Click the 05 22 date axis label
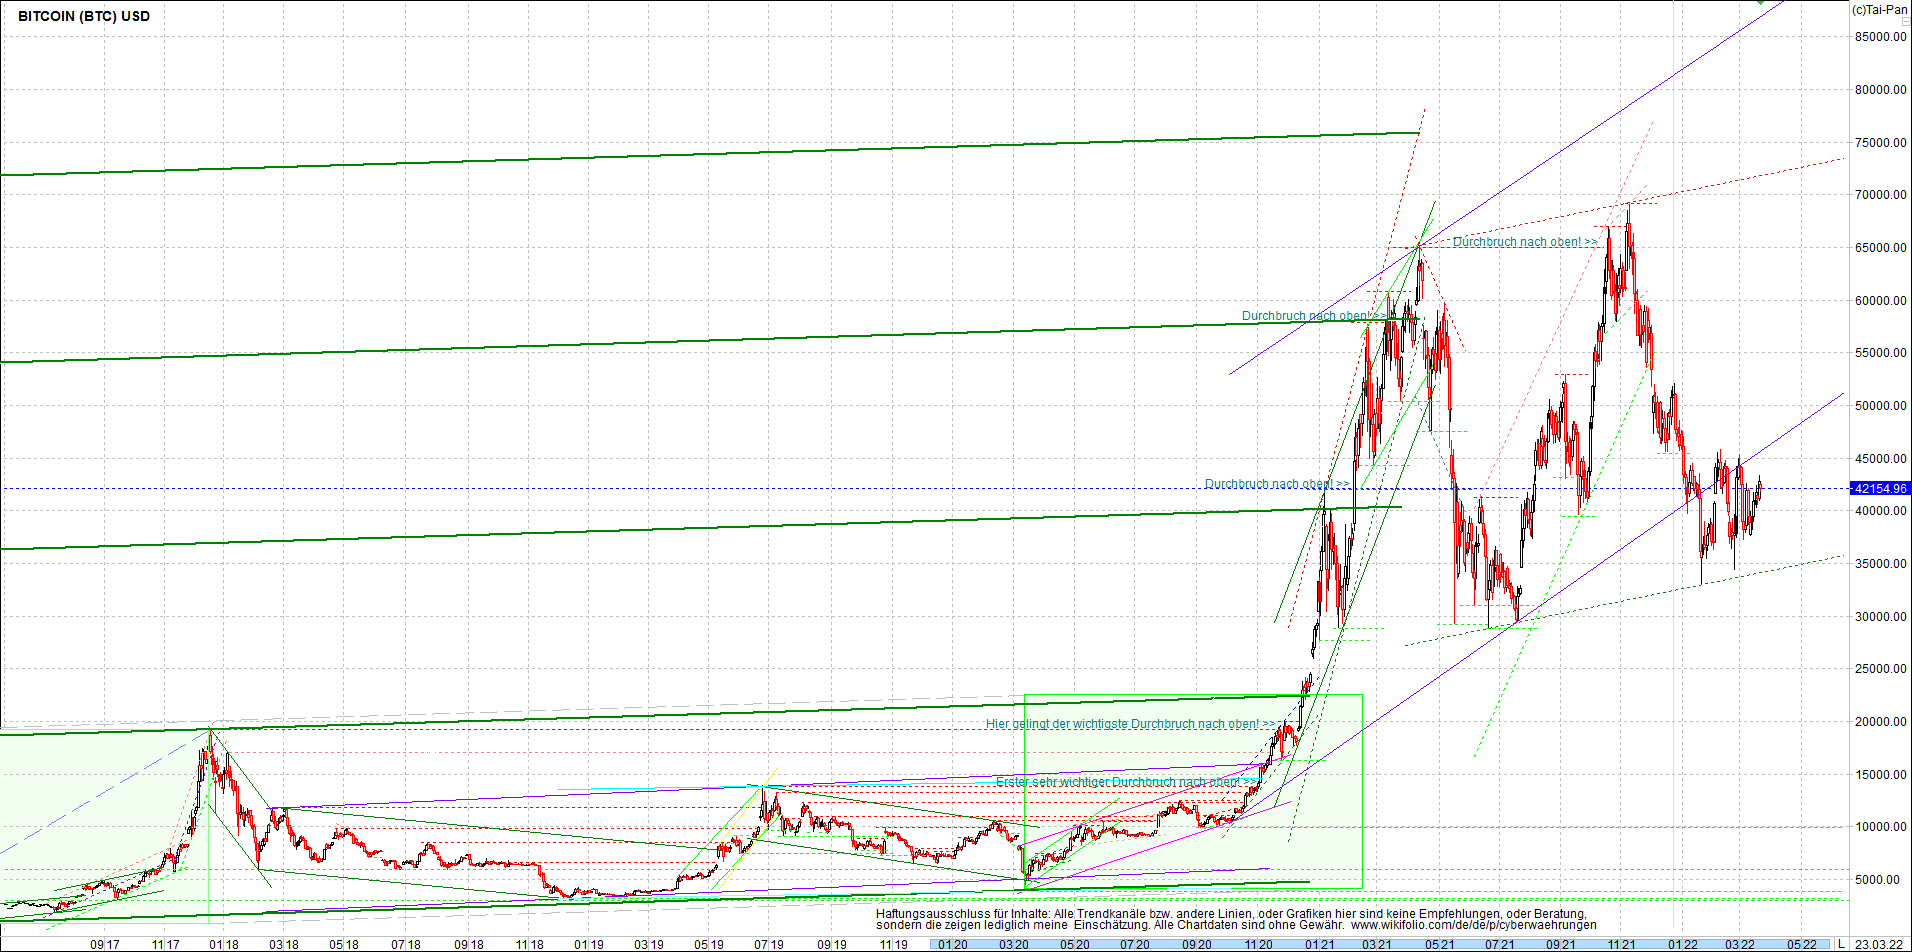This screenshot has height=952, width=1912. coord(1802,945)
